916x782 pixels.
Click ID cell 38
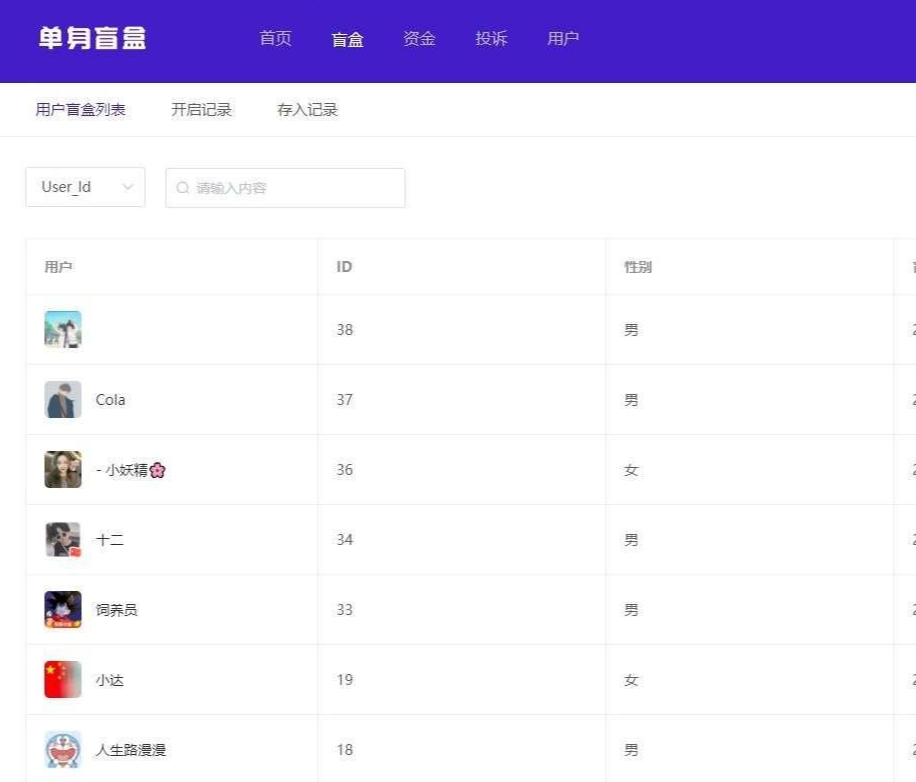(x=345, y=330)
